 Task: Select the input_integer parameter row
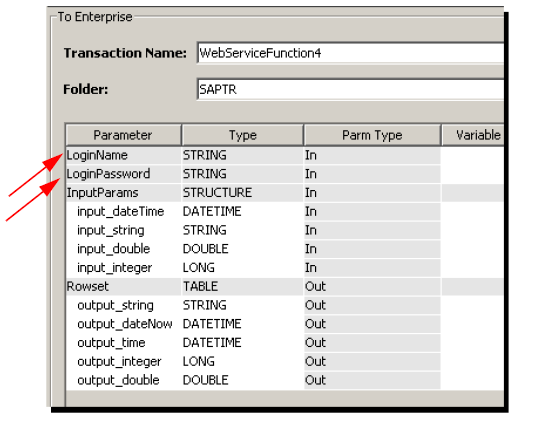[285, 268]
